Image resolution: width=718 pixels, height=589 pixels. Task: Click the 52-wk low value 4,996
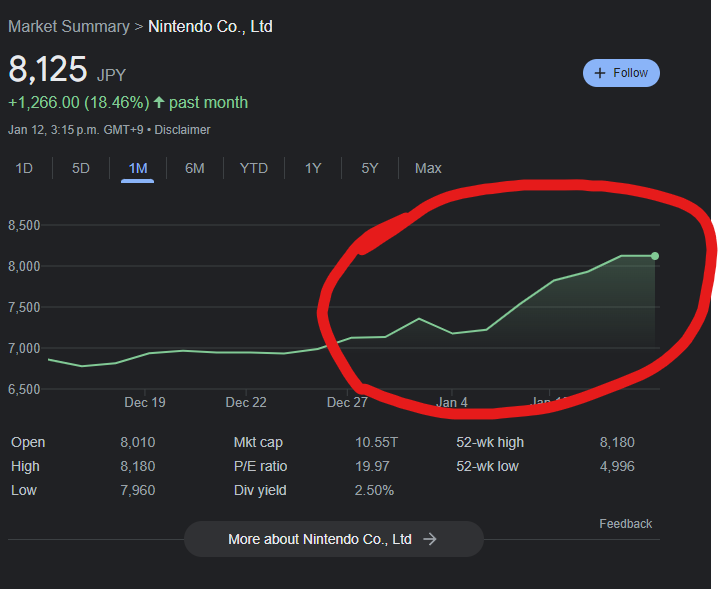pos(617,466)
